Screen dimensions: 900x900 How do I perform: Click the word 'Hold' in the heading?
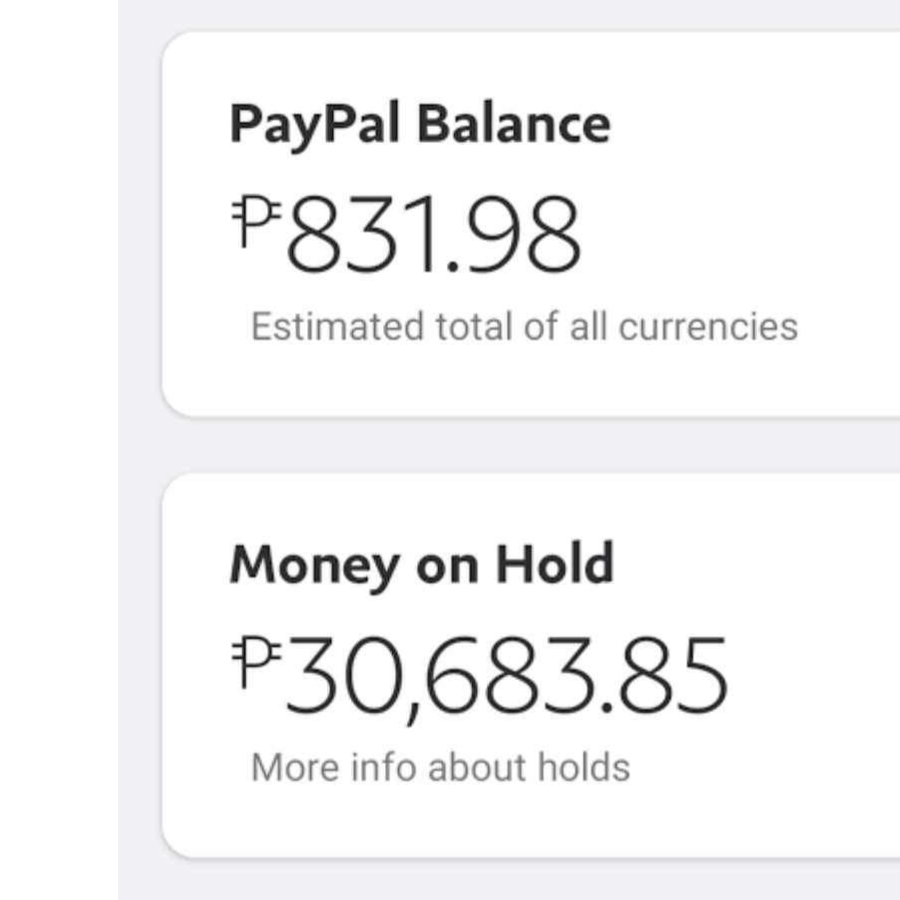556,565
